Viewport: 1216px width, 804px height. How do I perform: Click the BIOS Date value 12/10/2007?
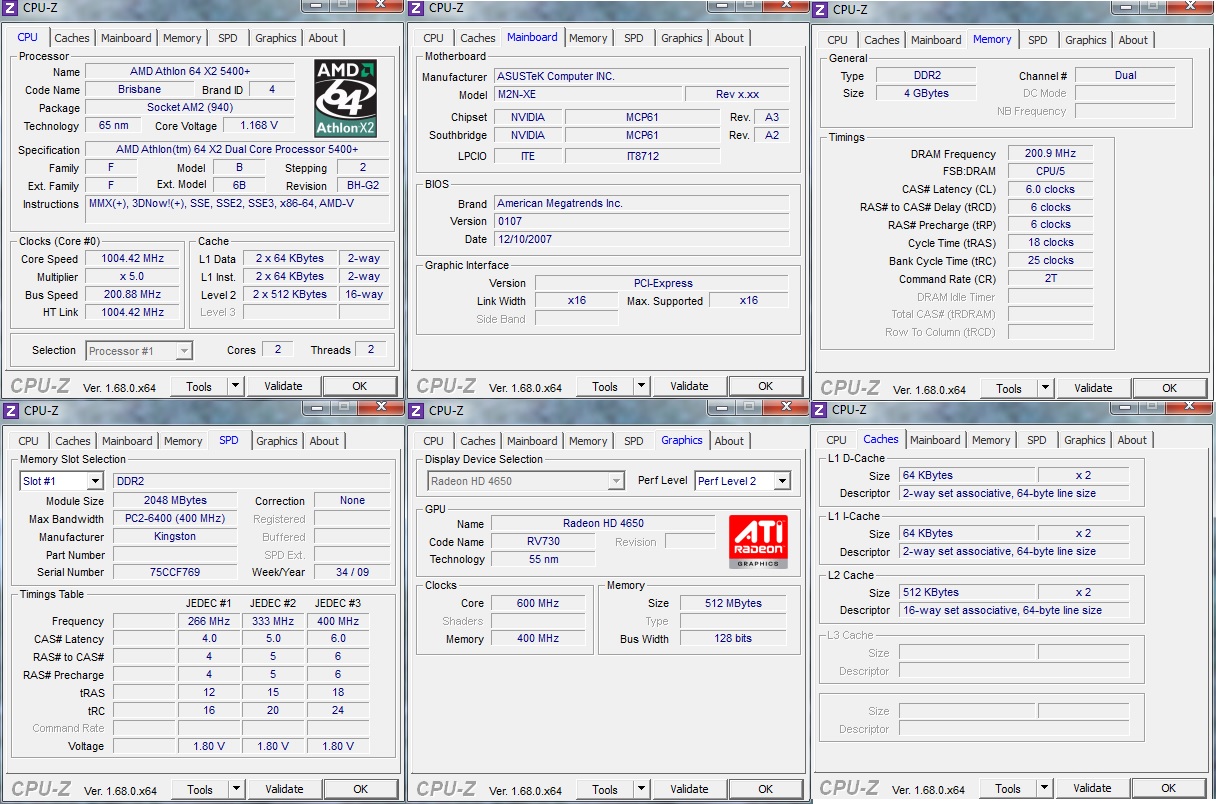641,240
